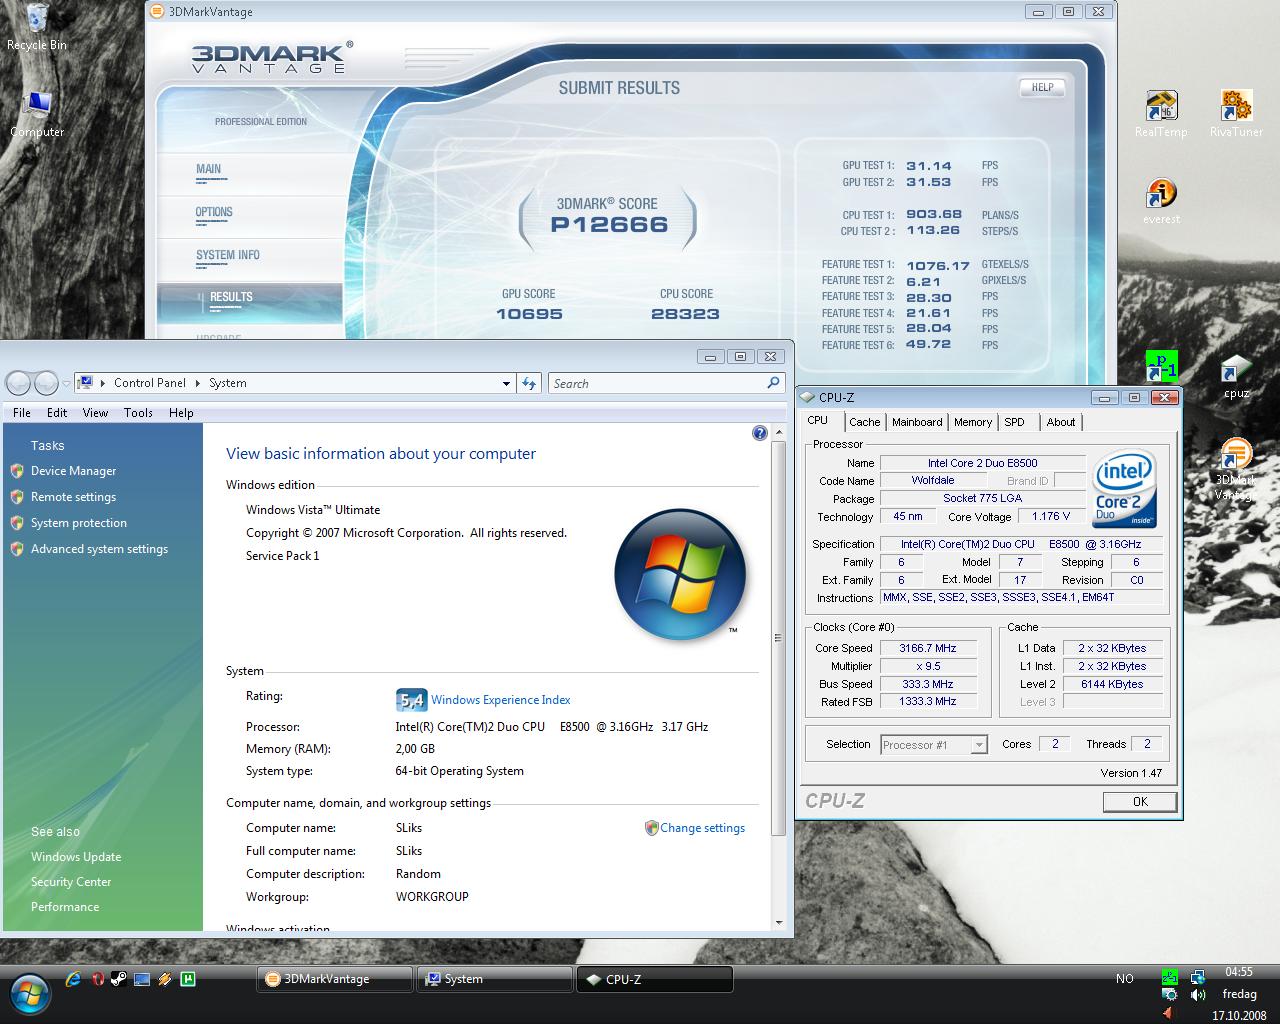The height and width of the screenshot is (1024, 1280).
Task: Select the MAIN section in 3DMark Vantage
Action: pos(209,169)
